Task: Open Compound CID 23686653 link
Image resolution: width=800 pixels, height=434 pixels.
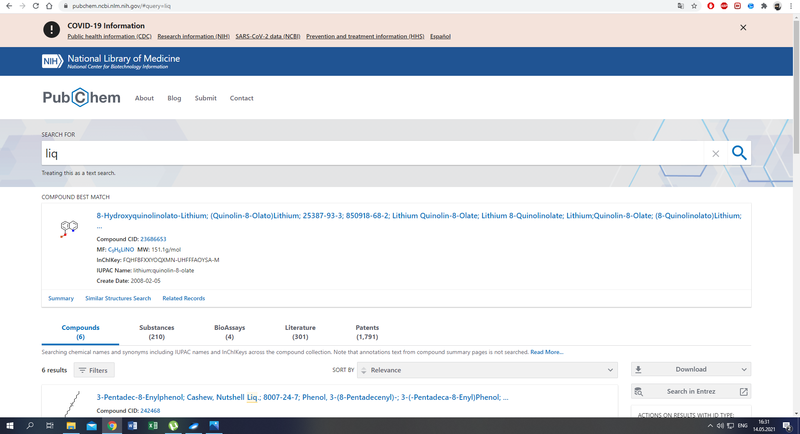Action: point(153,239)
